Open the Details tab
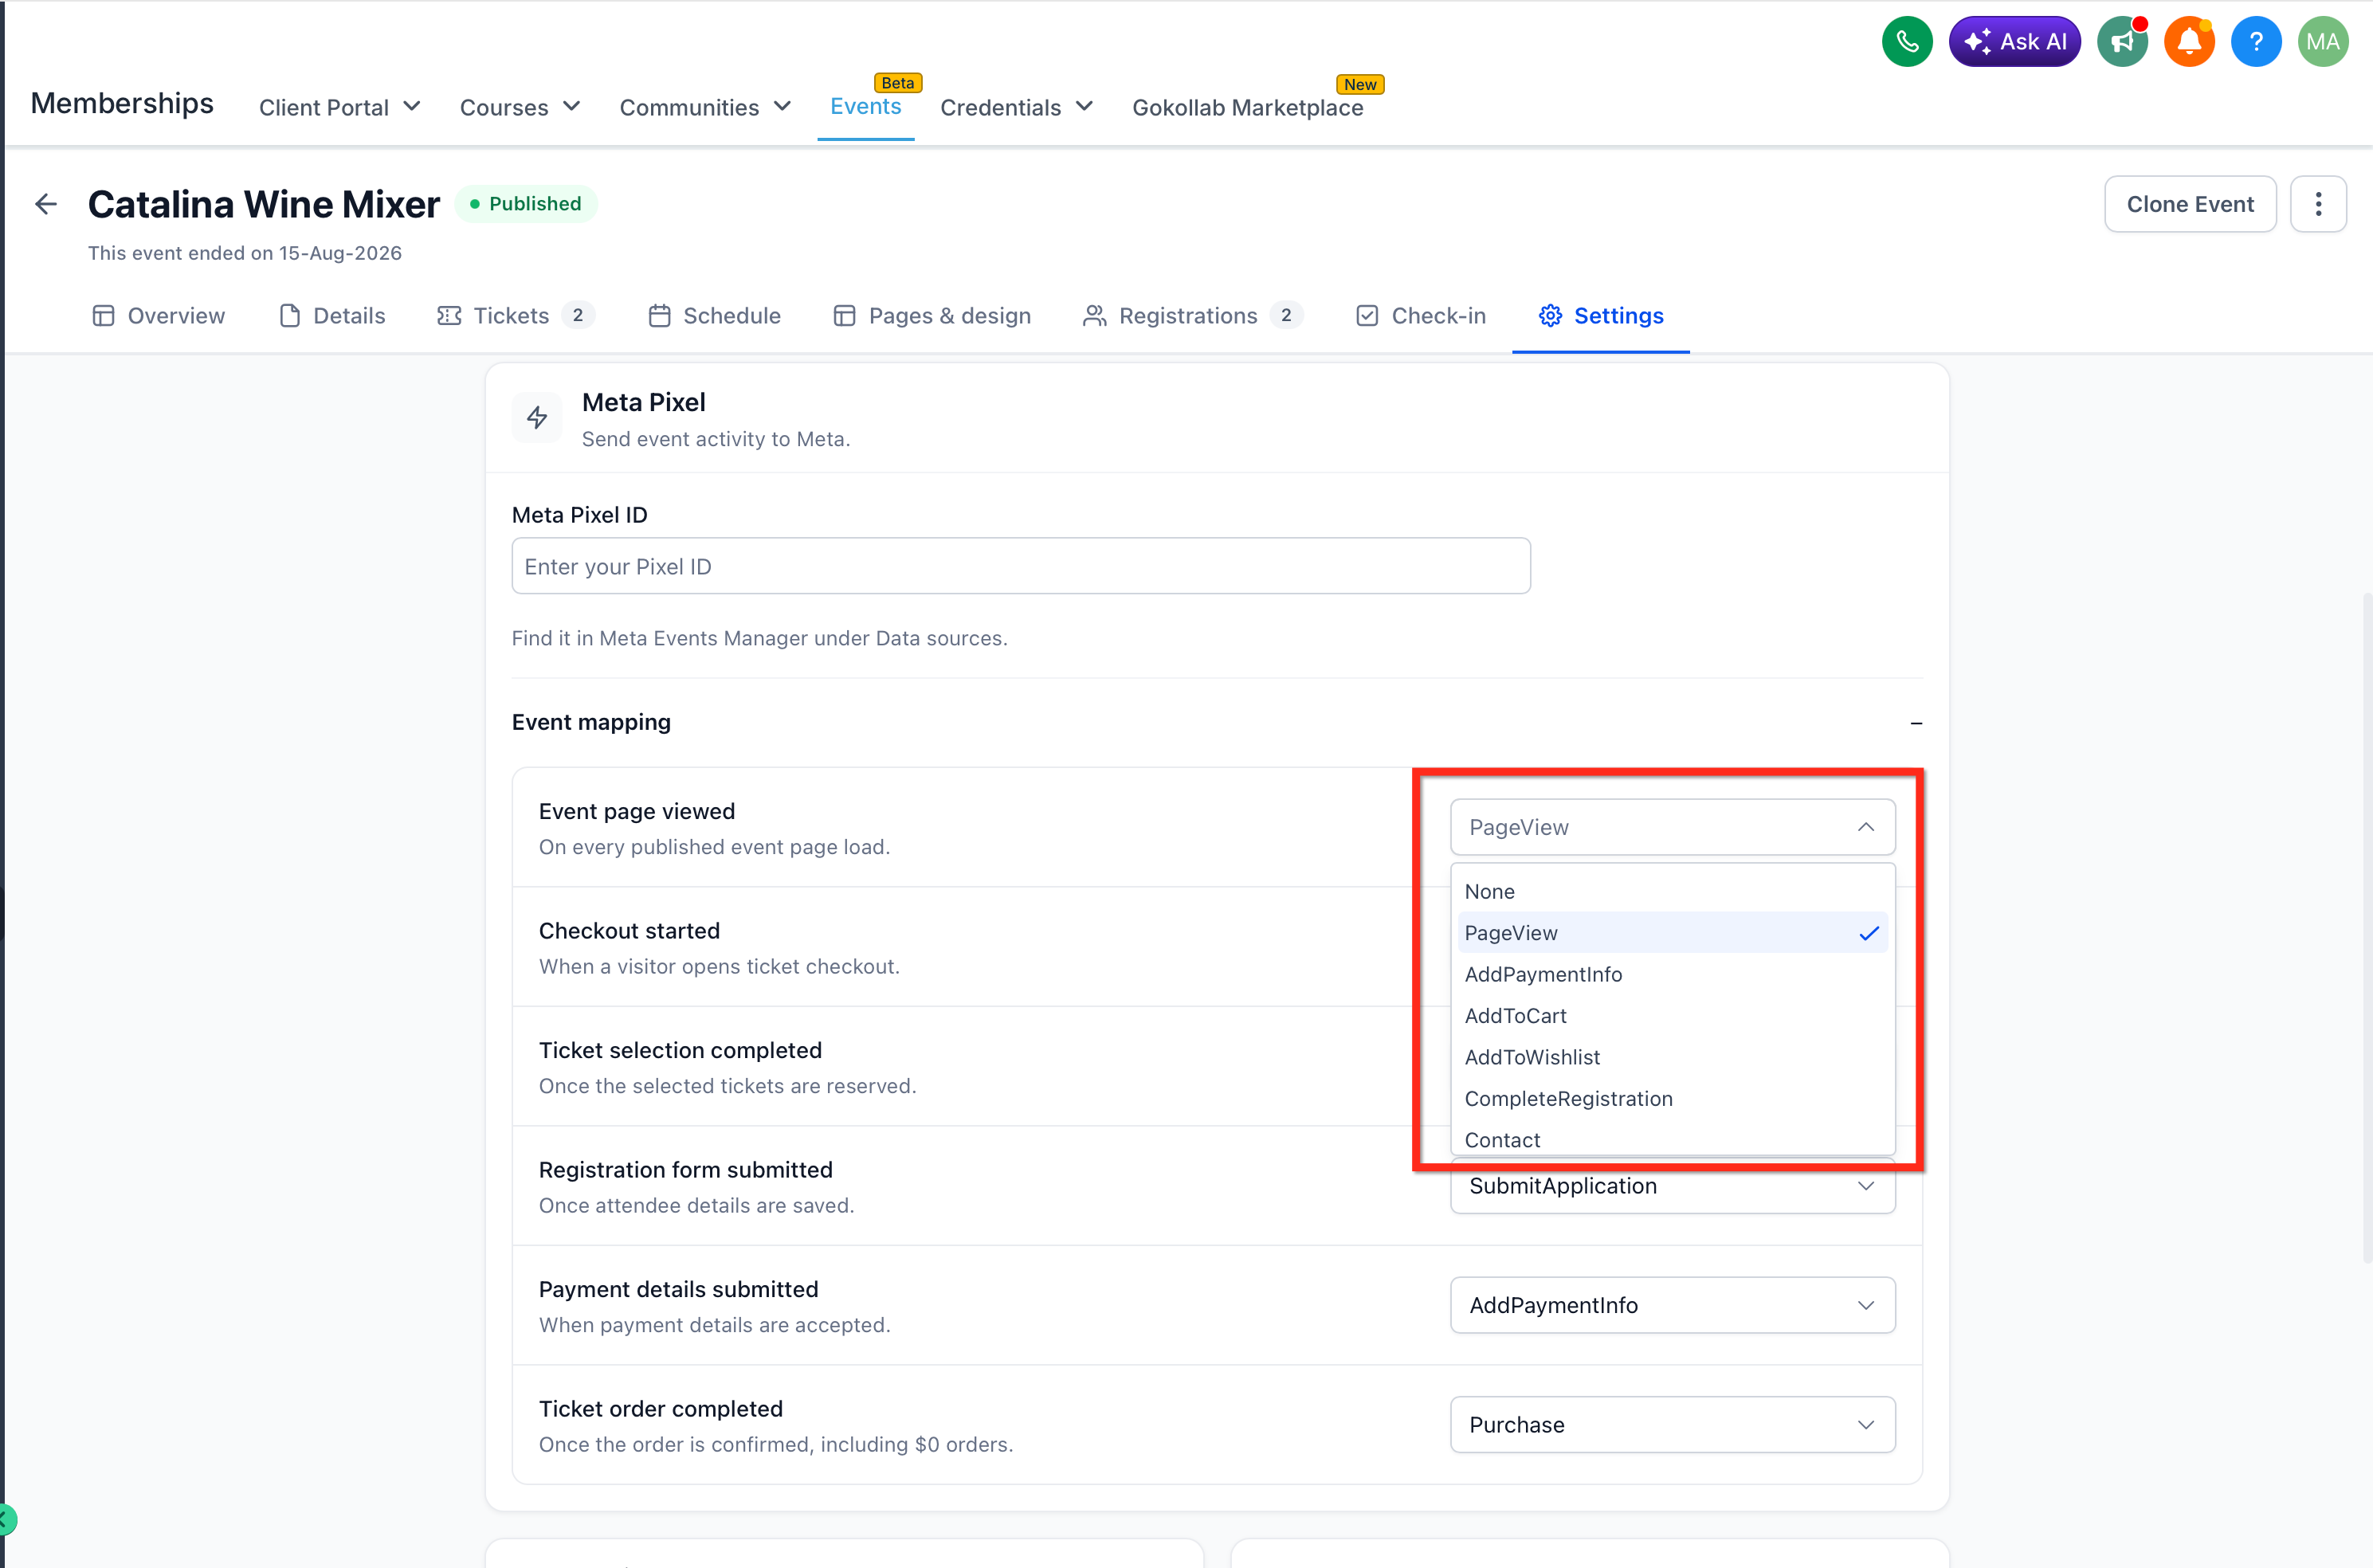This screenshot has width=2373, height=1568. click(332, 316)
